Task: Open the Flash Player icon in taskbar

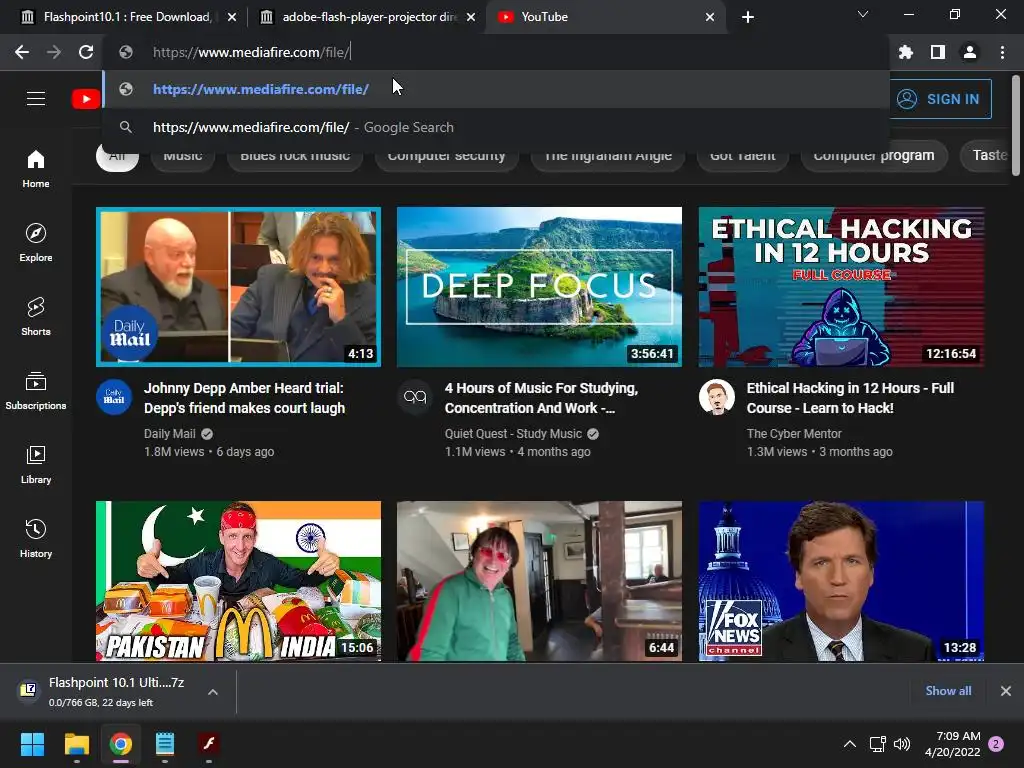Action: [208, 744]
